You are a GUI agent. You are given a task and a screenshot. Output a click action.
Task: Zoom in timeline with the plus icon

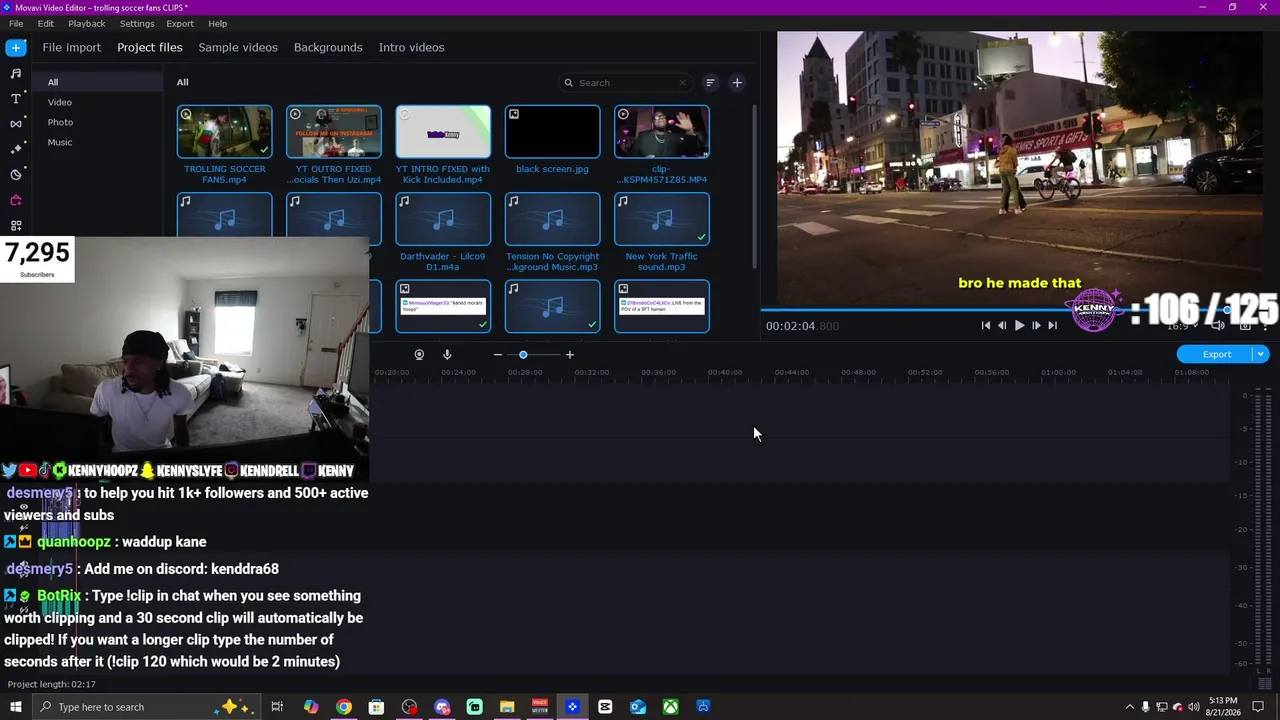coord(570,355)
